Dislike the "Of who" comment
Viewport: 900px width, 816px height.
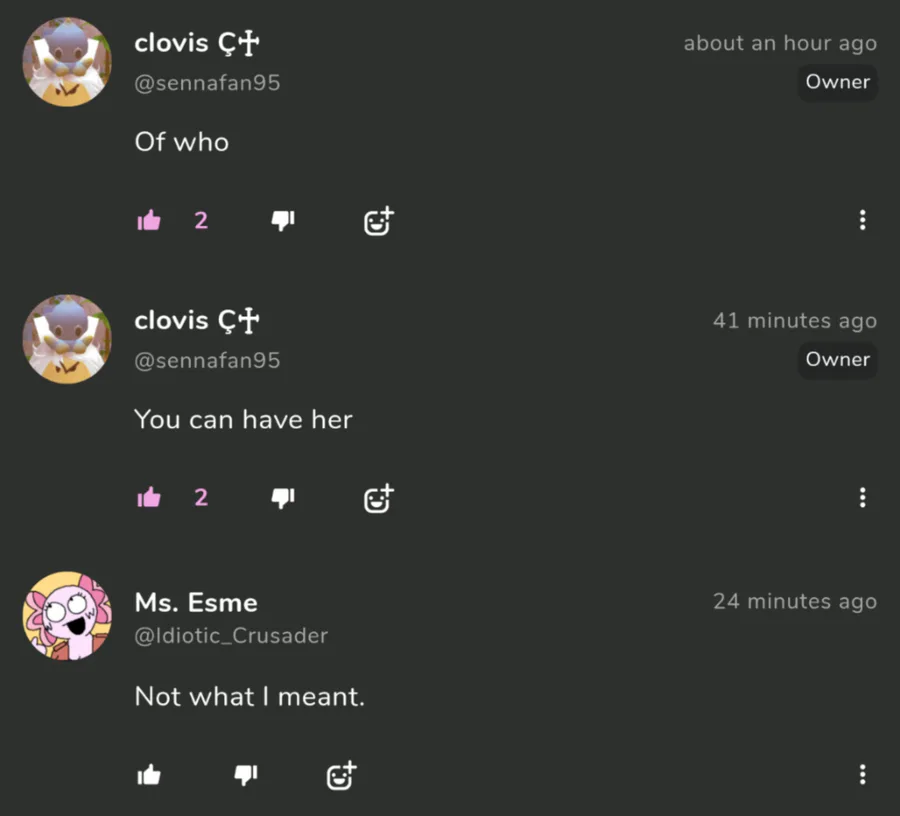pos(283,220)
